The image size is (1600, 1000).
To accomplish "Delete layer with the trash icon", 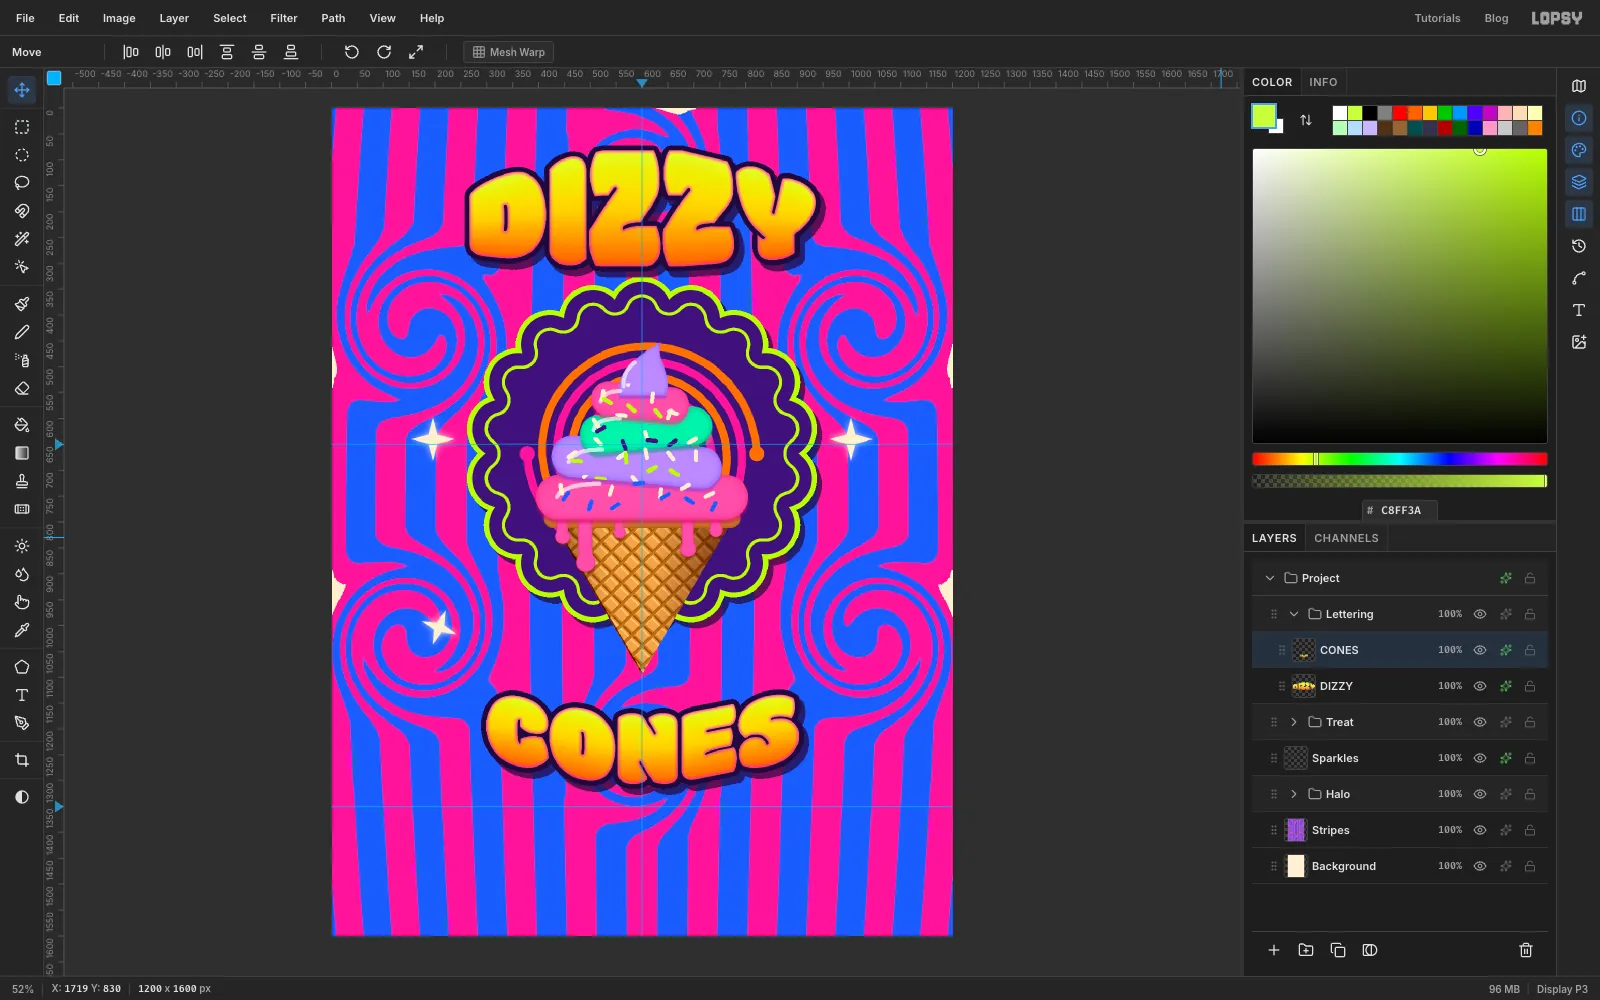I will (1526, 950).
